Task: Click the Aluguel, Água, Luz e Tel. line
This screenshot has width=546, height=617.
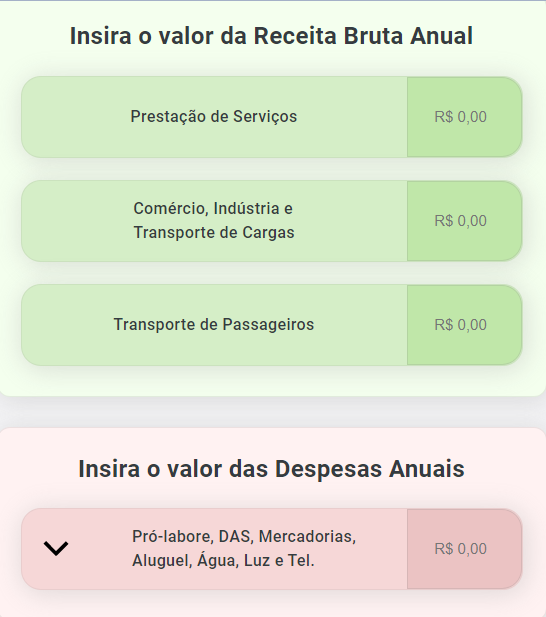Action: pos(223,560)
